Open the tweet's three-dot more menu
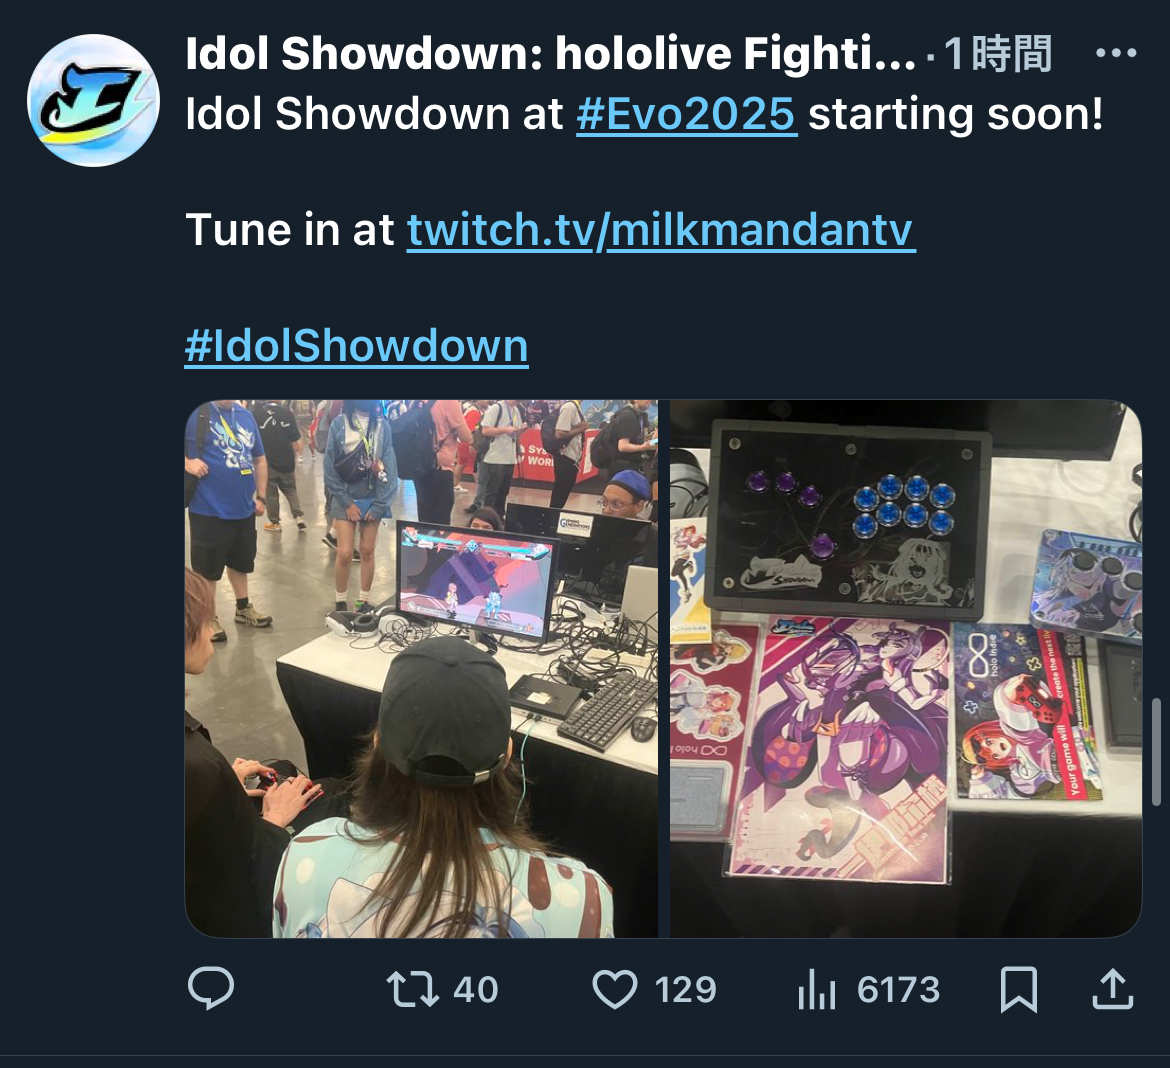 (1116, 53)
